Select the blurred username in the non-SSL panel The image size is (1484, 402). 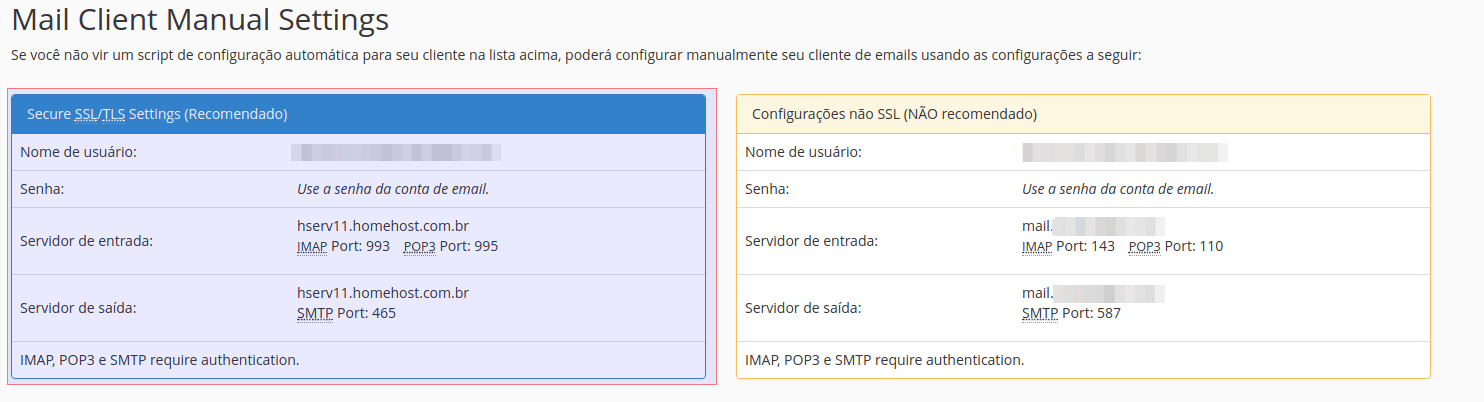pos(1124,152)
